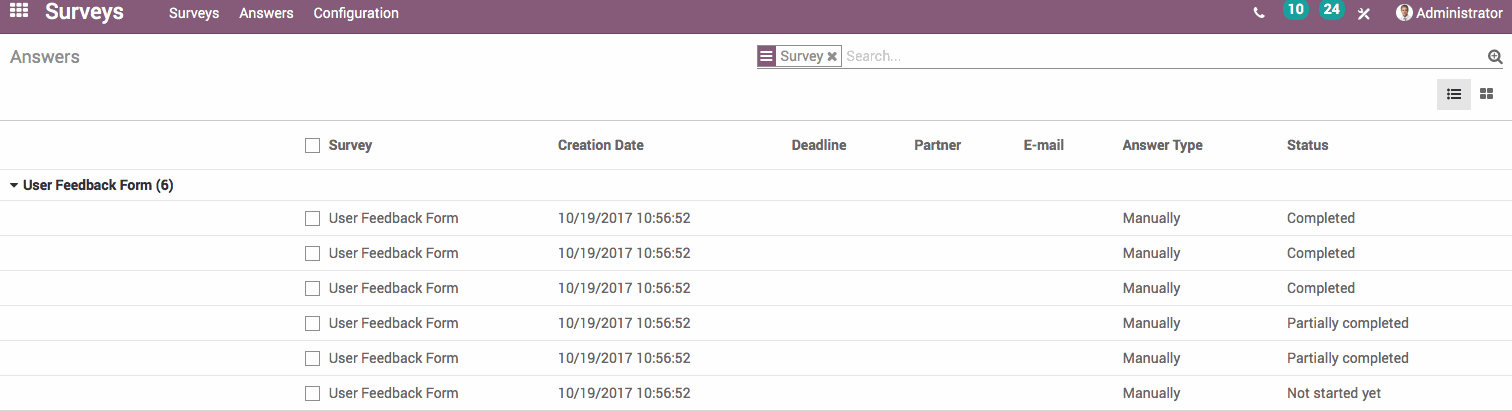This screenshot has width=1512, height=411.
Task: Sort by Status column header
Action: [1307, 146]
